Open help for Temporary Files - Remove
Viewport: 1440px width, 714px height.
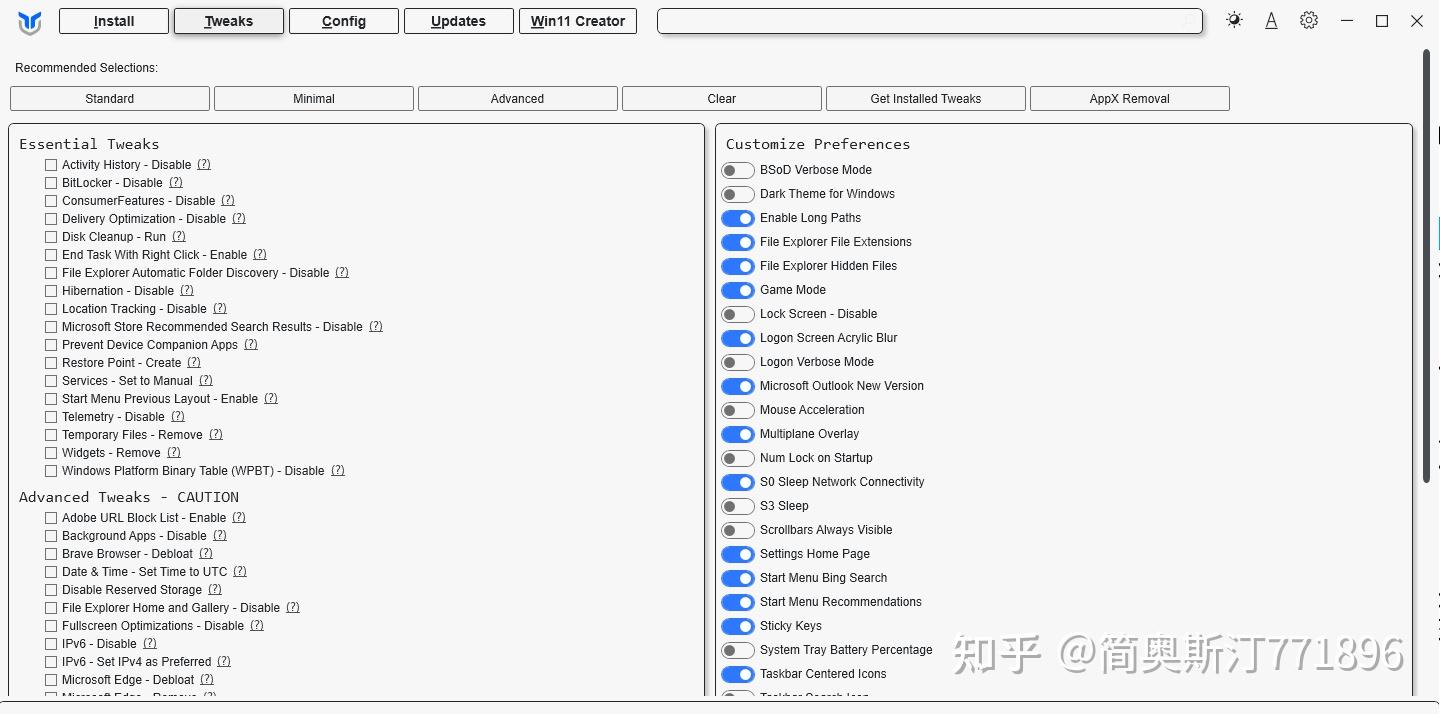coord(216,435)
